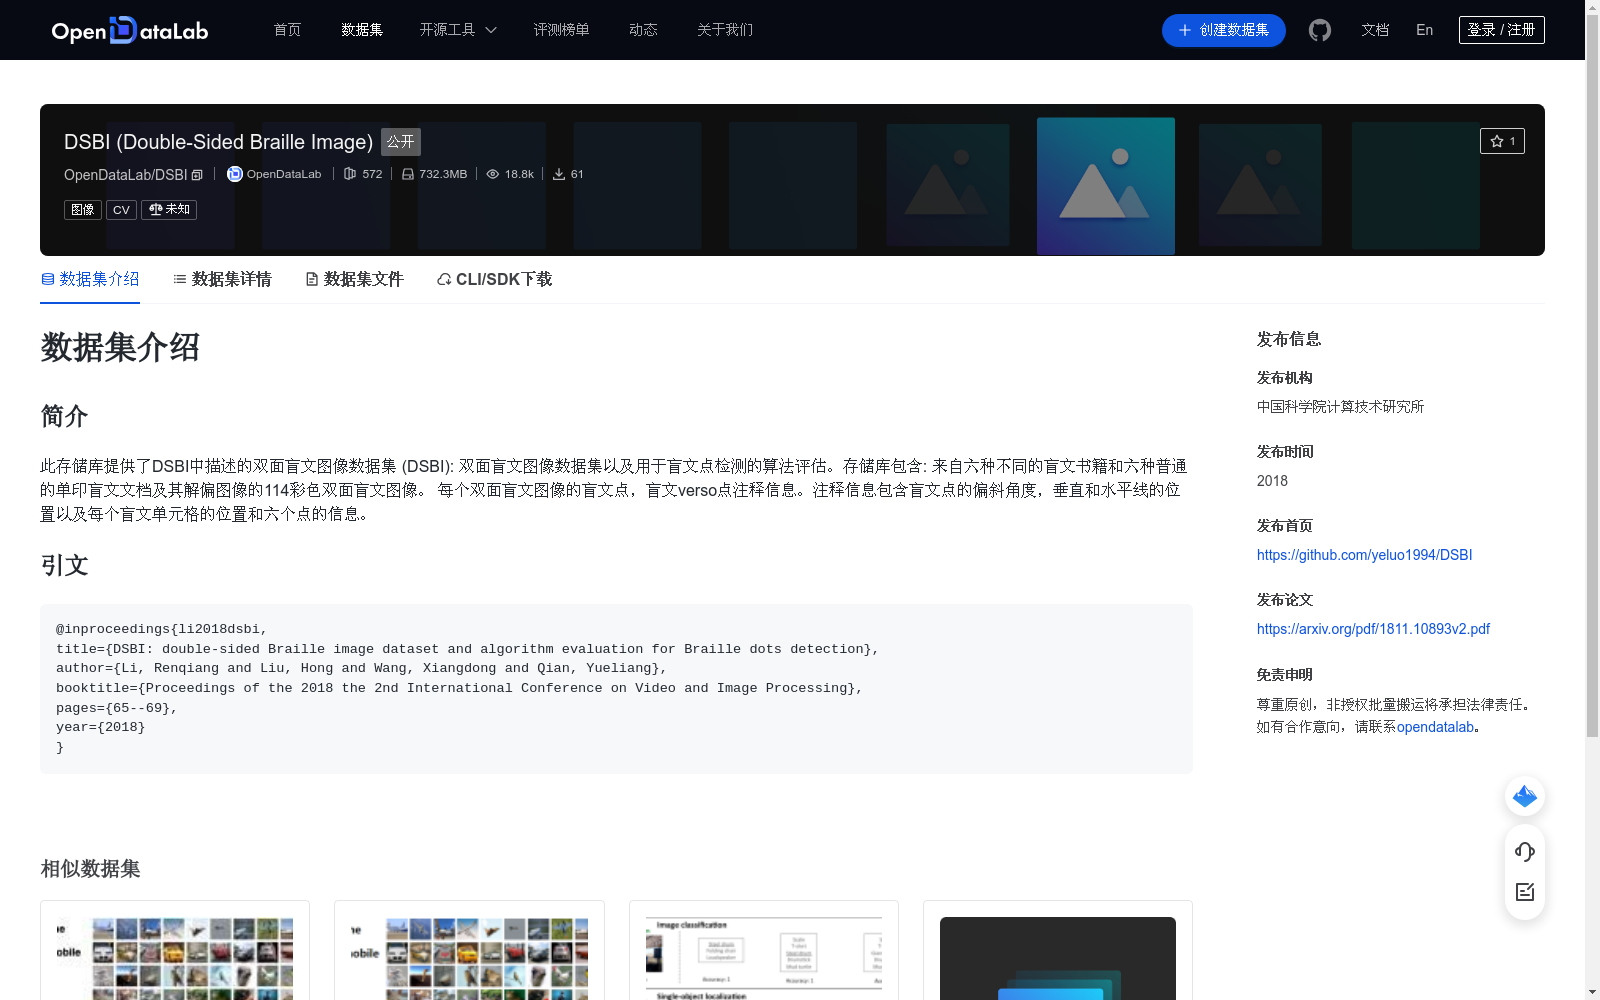Click the views eye icon 18.8k
This screenshot has width=1600, height=1000.
pyautogui.click(x=493, y=174)
